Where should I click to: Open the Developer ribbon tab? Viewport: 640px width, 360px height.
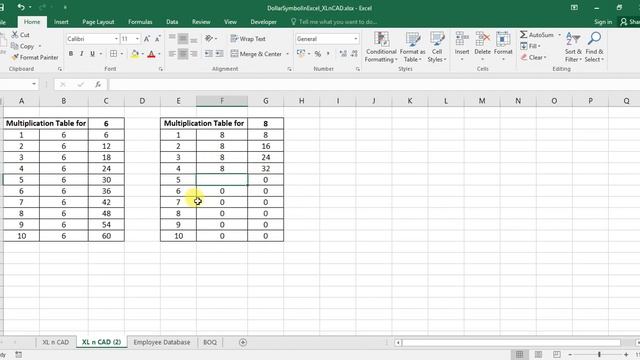[263, 22]
